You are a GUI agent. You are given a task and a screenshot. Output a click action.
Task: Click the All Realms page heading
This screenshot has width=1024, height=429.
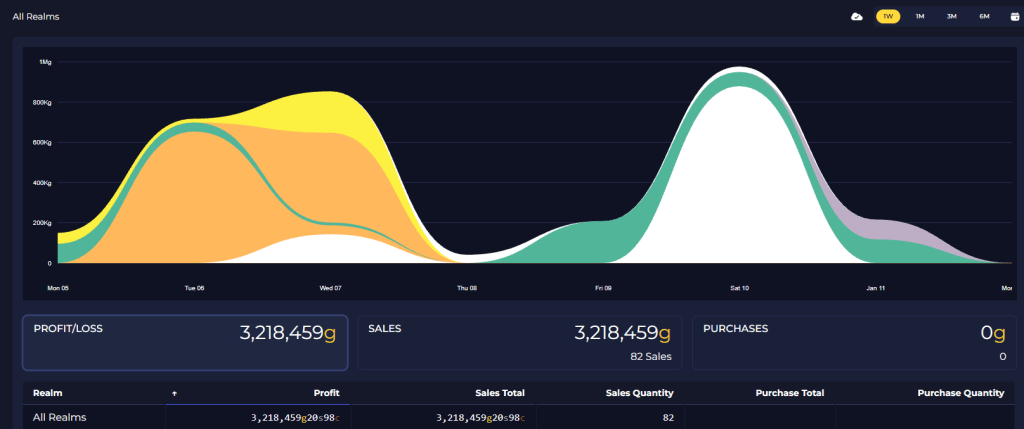pos(38,16)
